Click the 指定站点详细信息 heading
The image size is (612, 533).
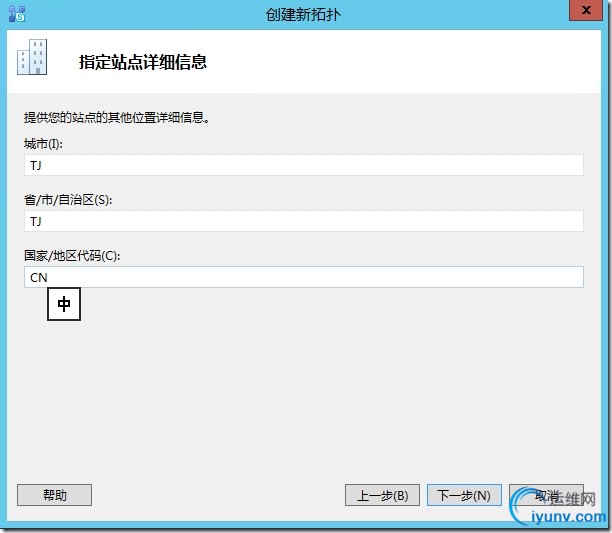tap(143, 62)
